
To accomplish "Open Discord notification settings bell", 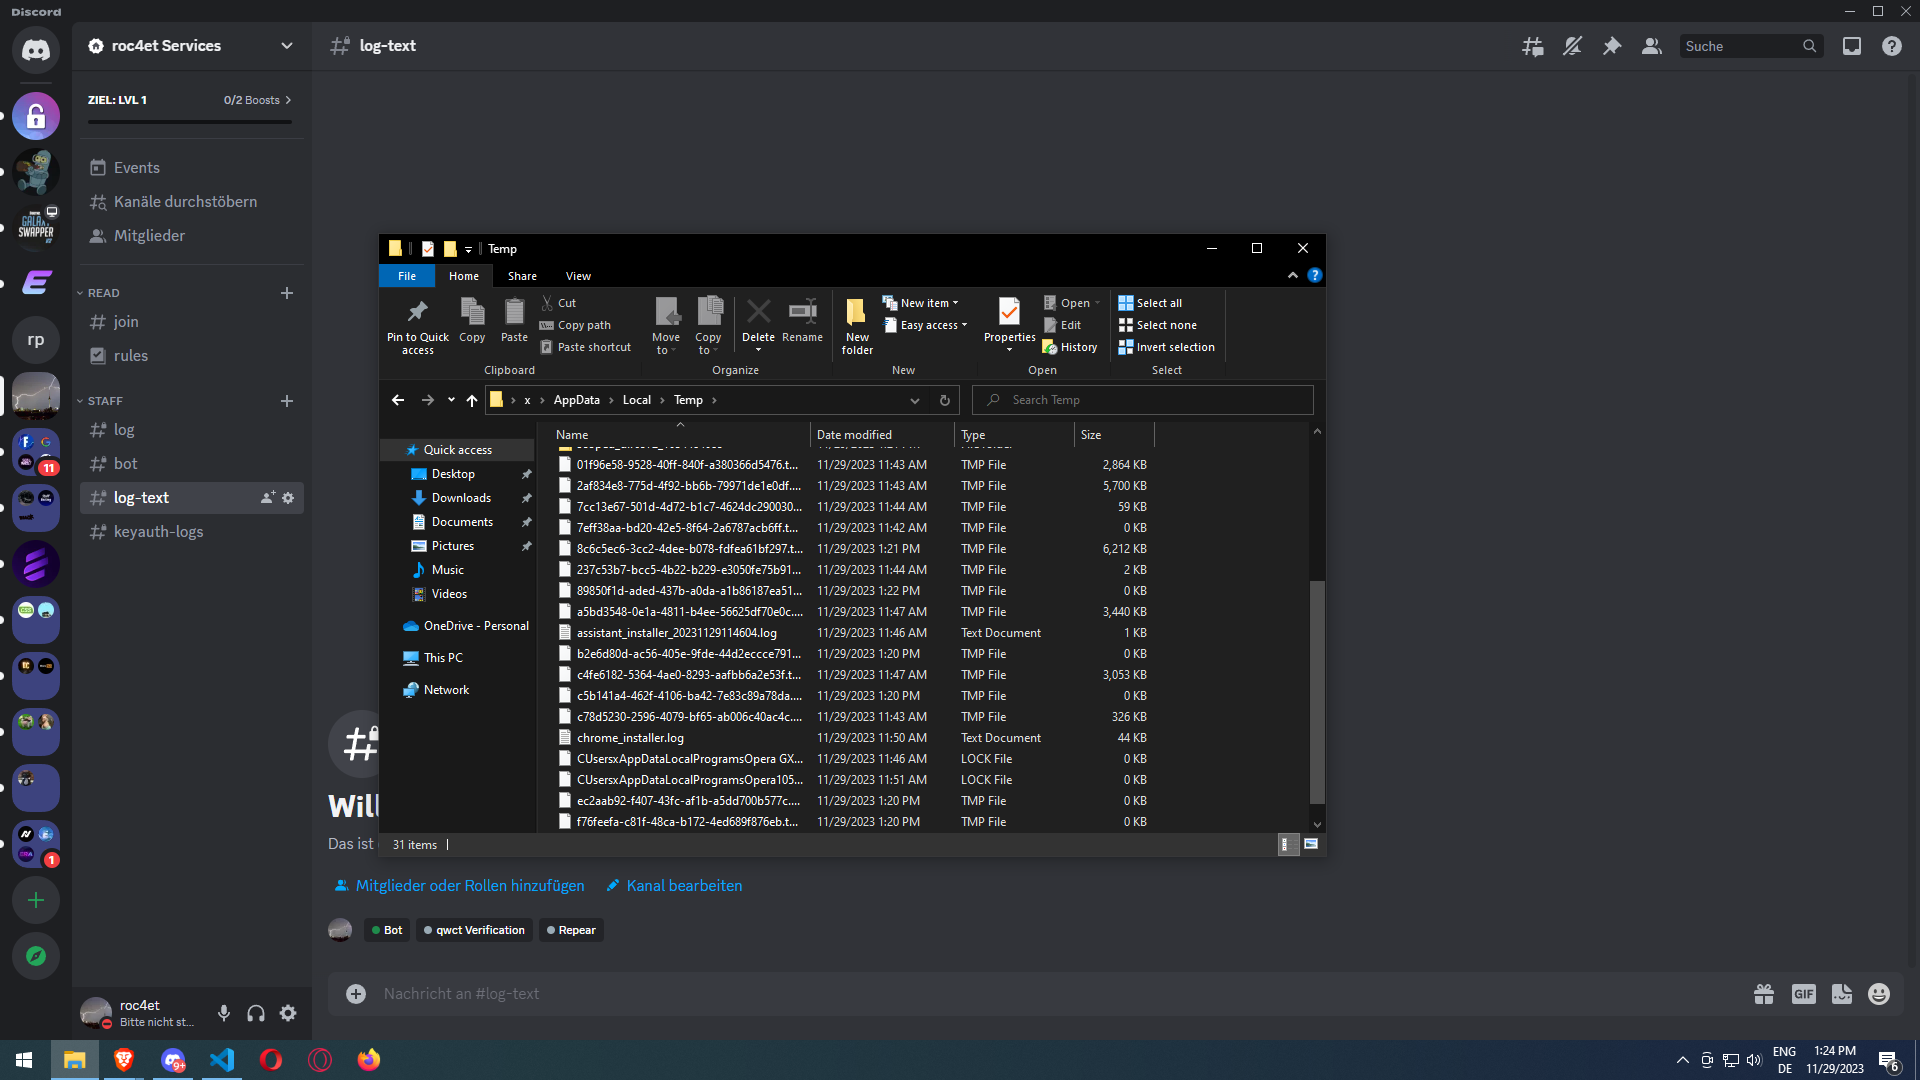I will click(1572, 46).
